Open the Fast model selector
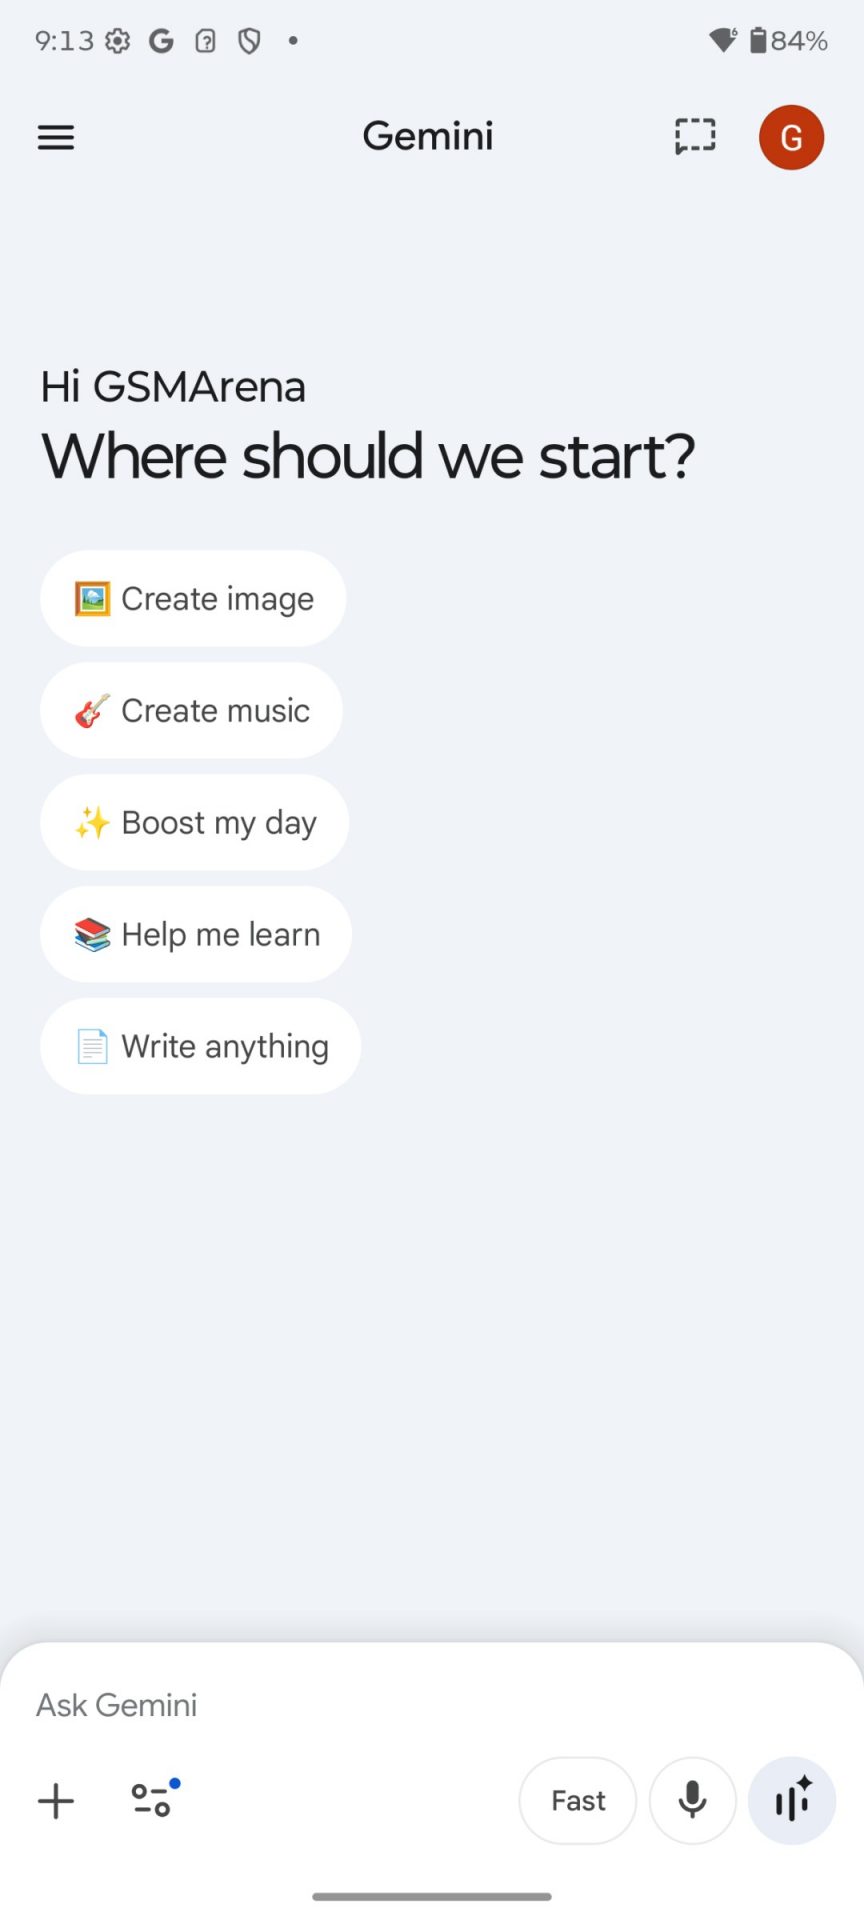 coord(578,1801)
